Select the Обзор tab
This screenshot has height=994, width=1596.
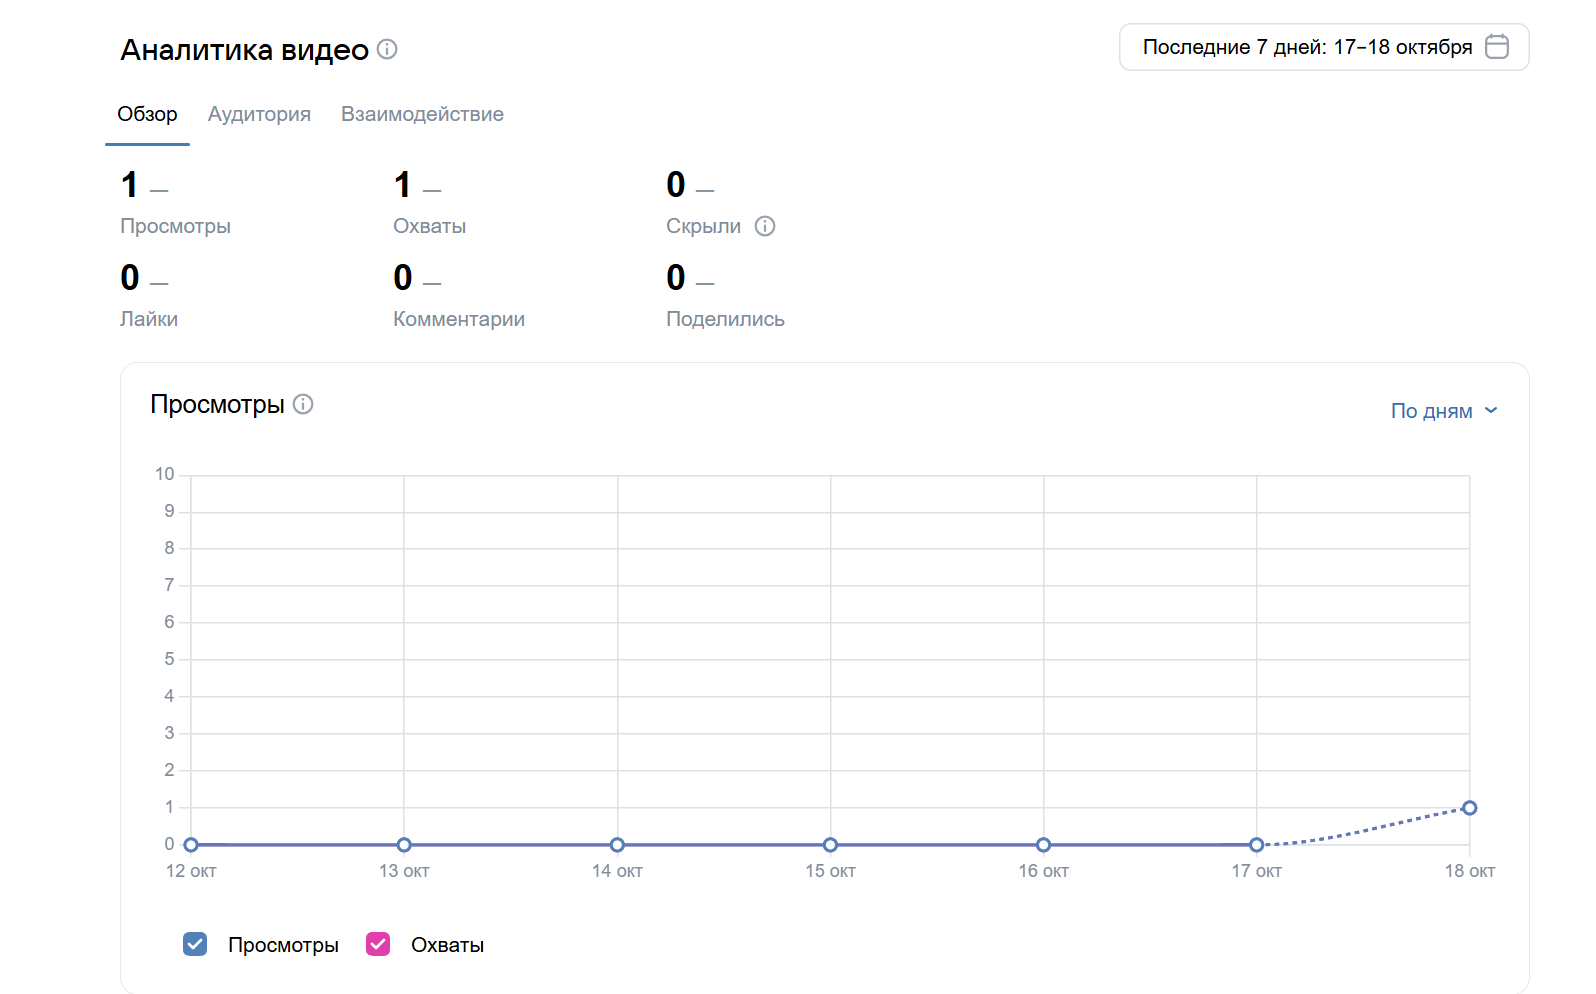[147, 114]
